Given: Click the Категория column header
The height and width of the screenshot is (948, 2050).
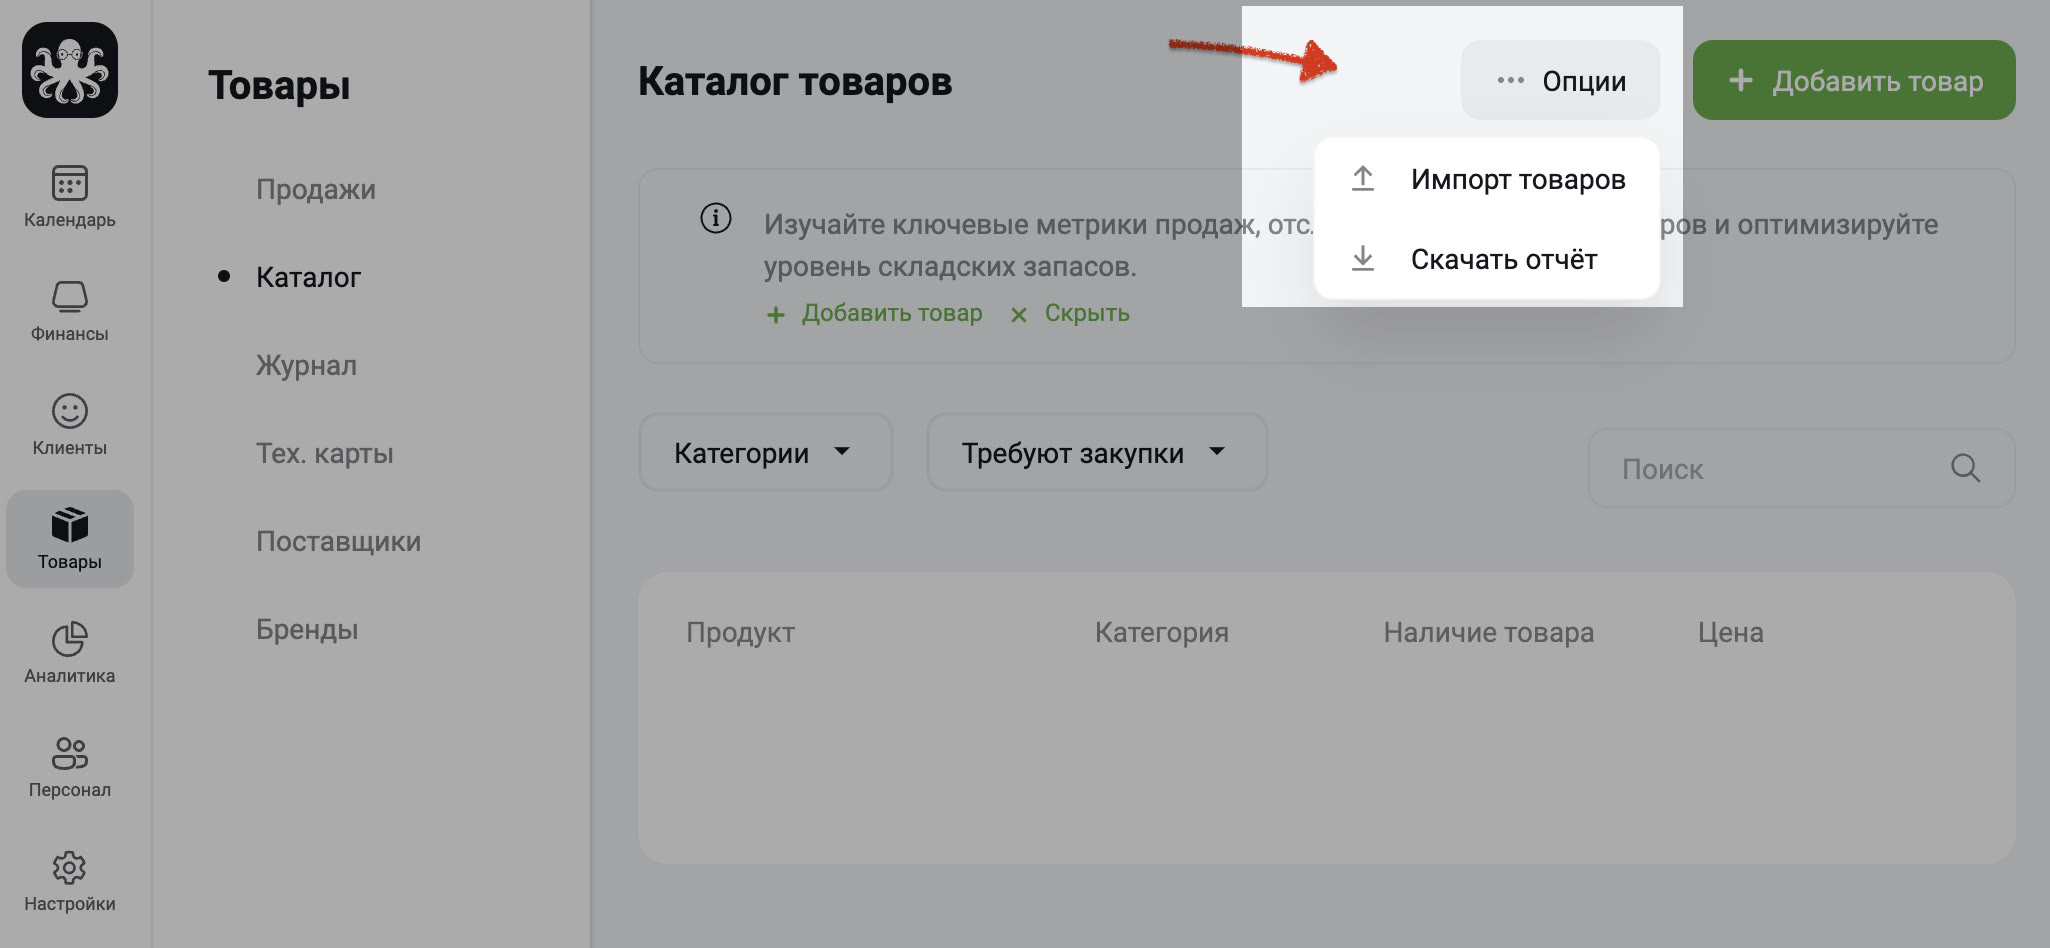Looking at the screenshot, I should point(1161,632).
